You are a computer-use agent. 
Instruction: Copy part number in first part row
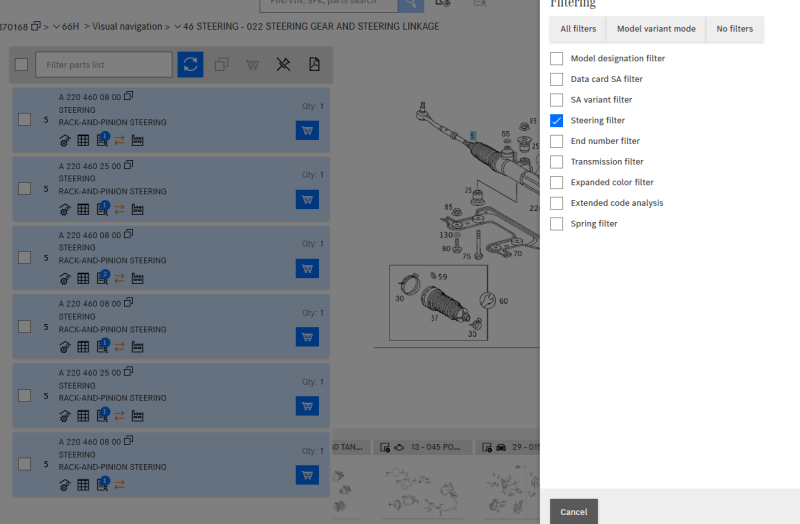coord(129,97)
